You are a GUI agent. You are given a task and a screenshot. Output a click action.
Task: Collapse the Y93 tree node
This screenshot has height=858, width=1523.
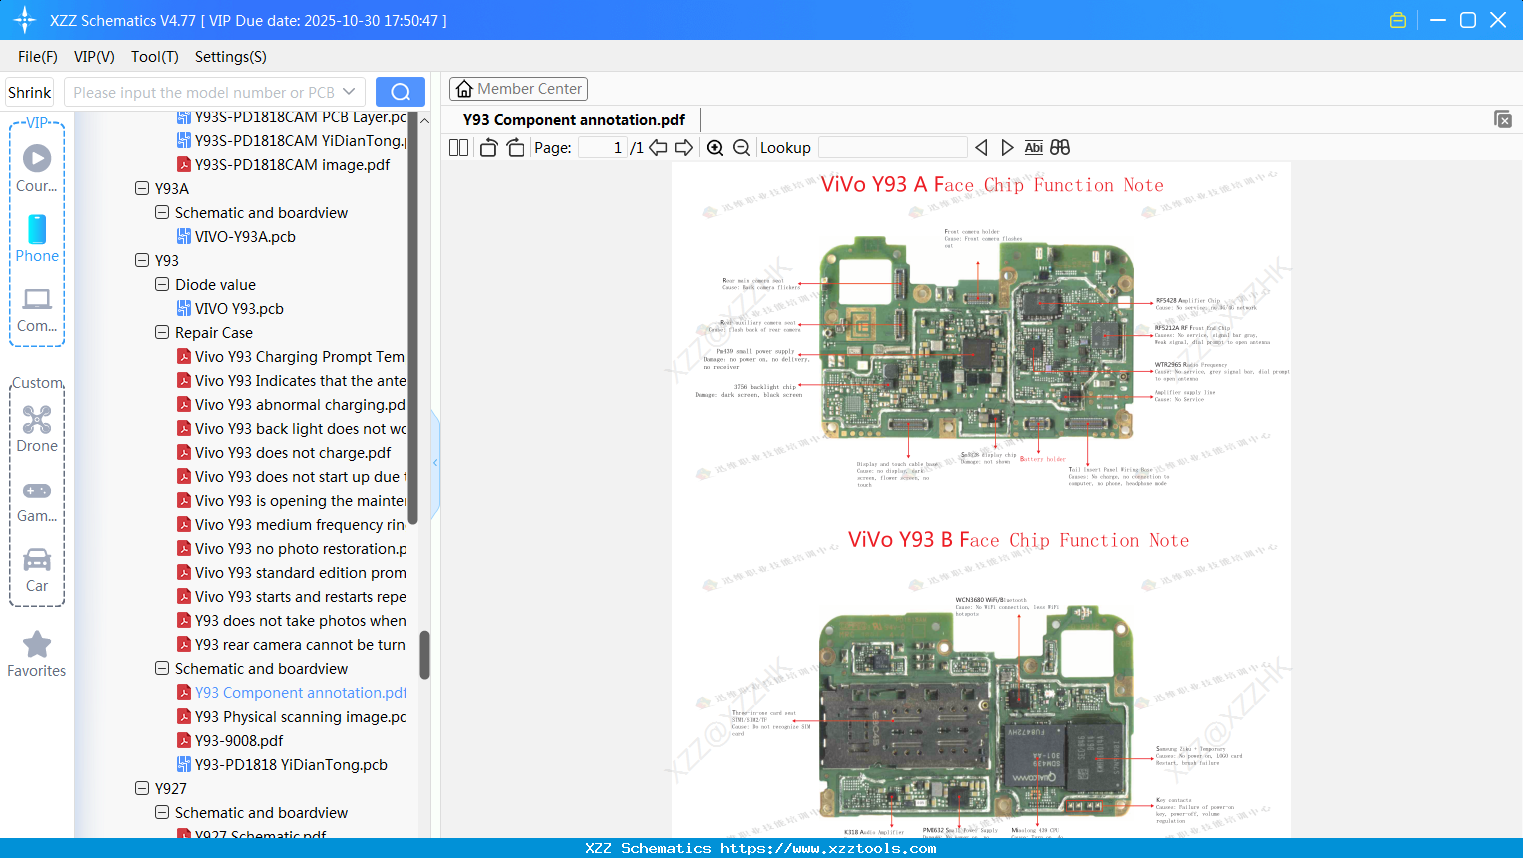pos(142,260)
